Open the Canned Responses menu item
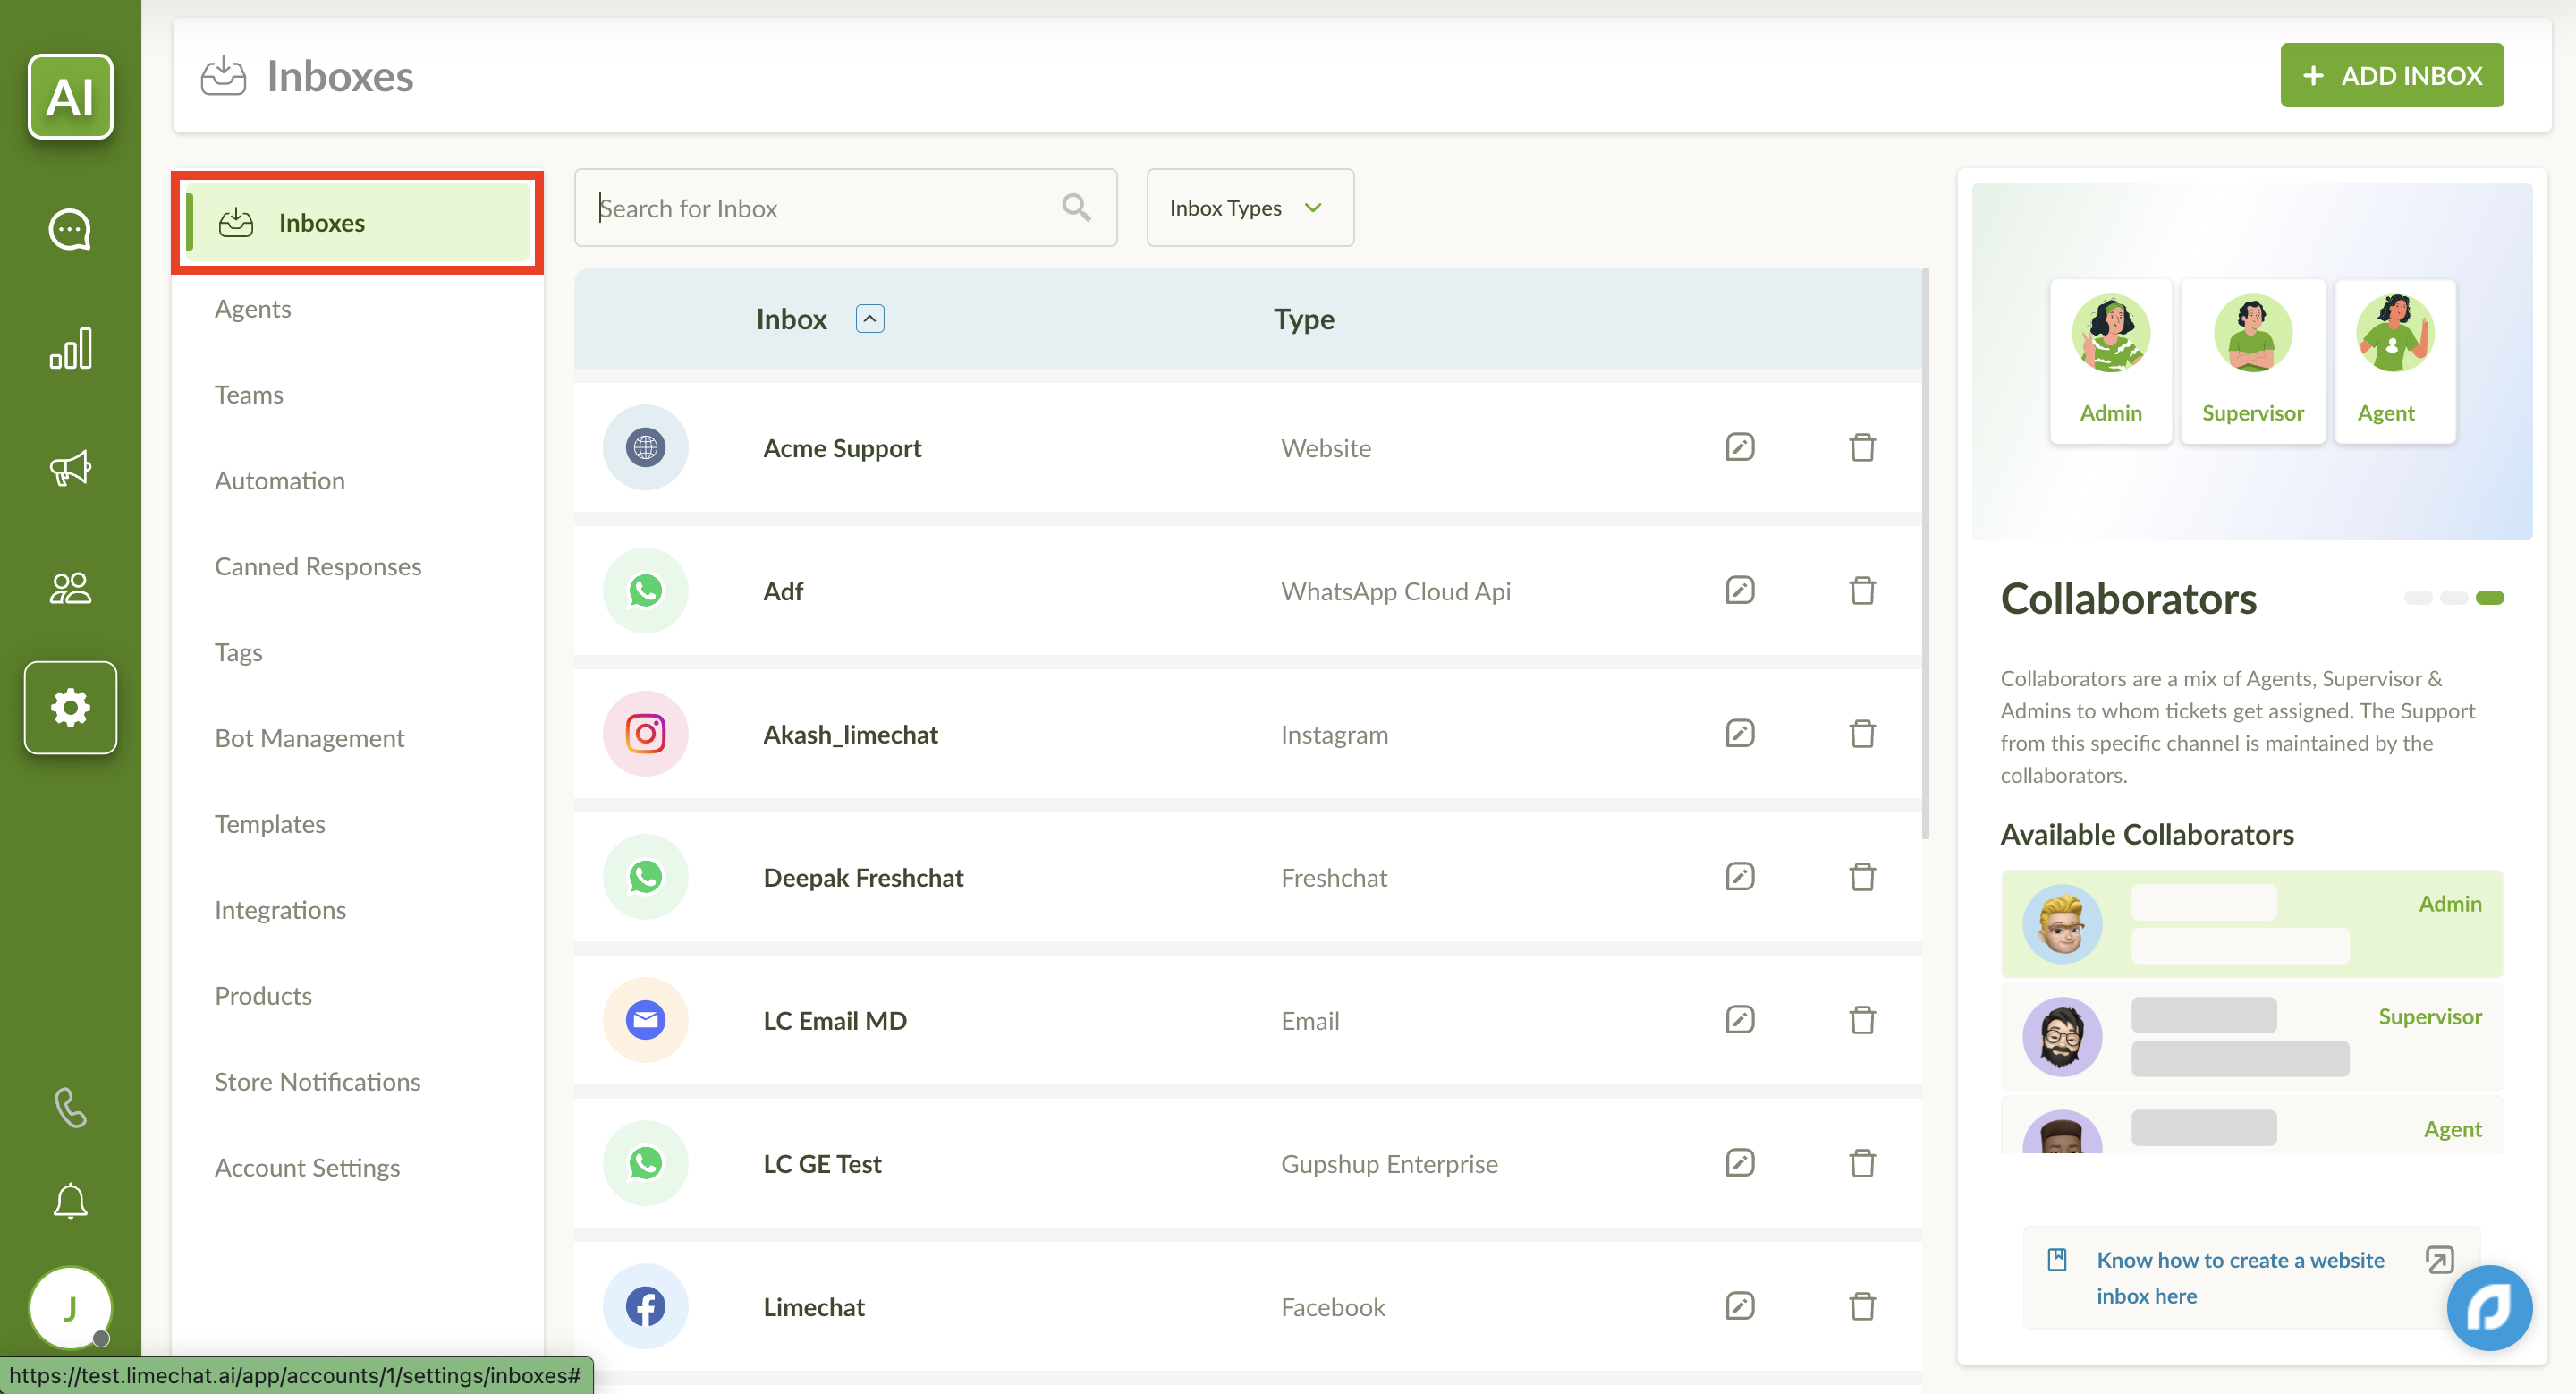 (318, 567)
